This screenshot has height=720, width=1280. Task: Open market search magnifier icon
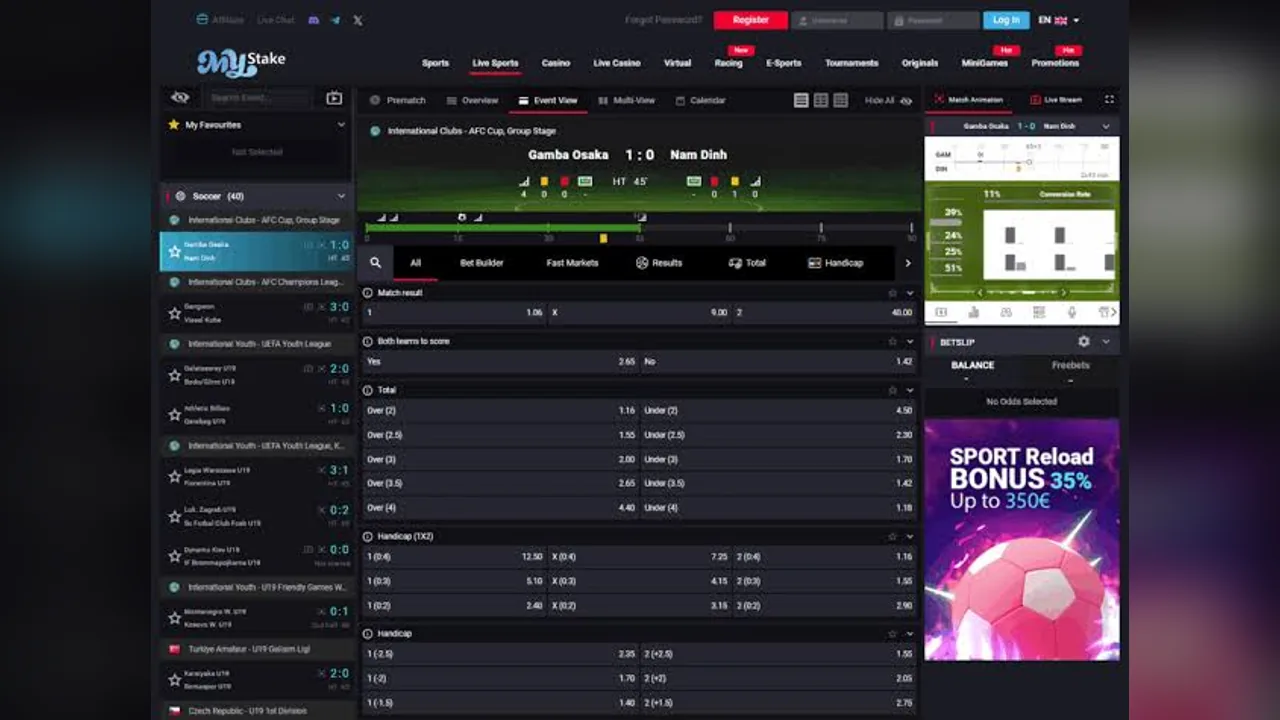(x=375, y=263)
